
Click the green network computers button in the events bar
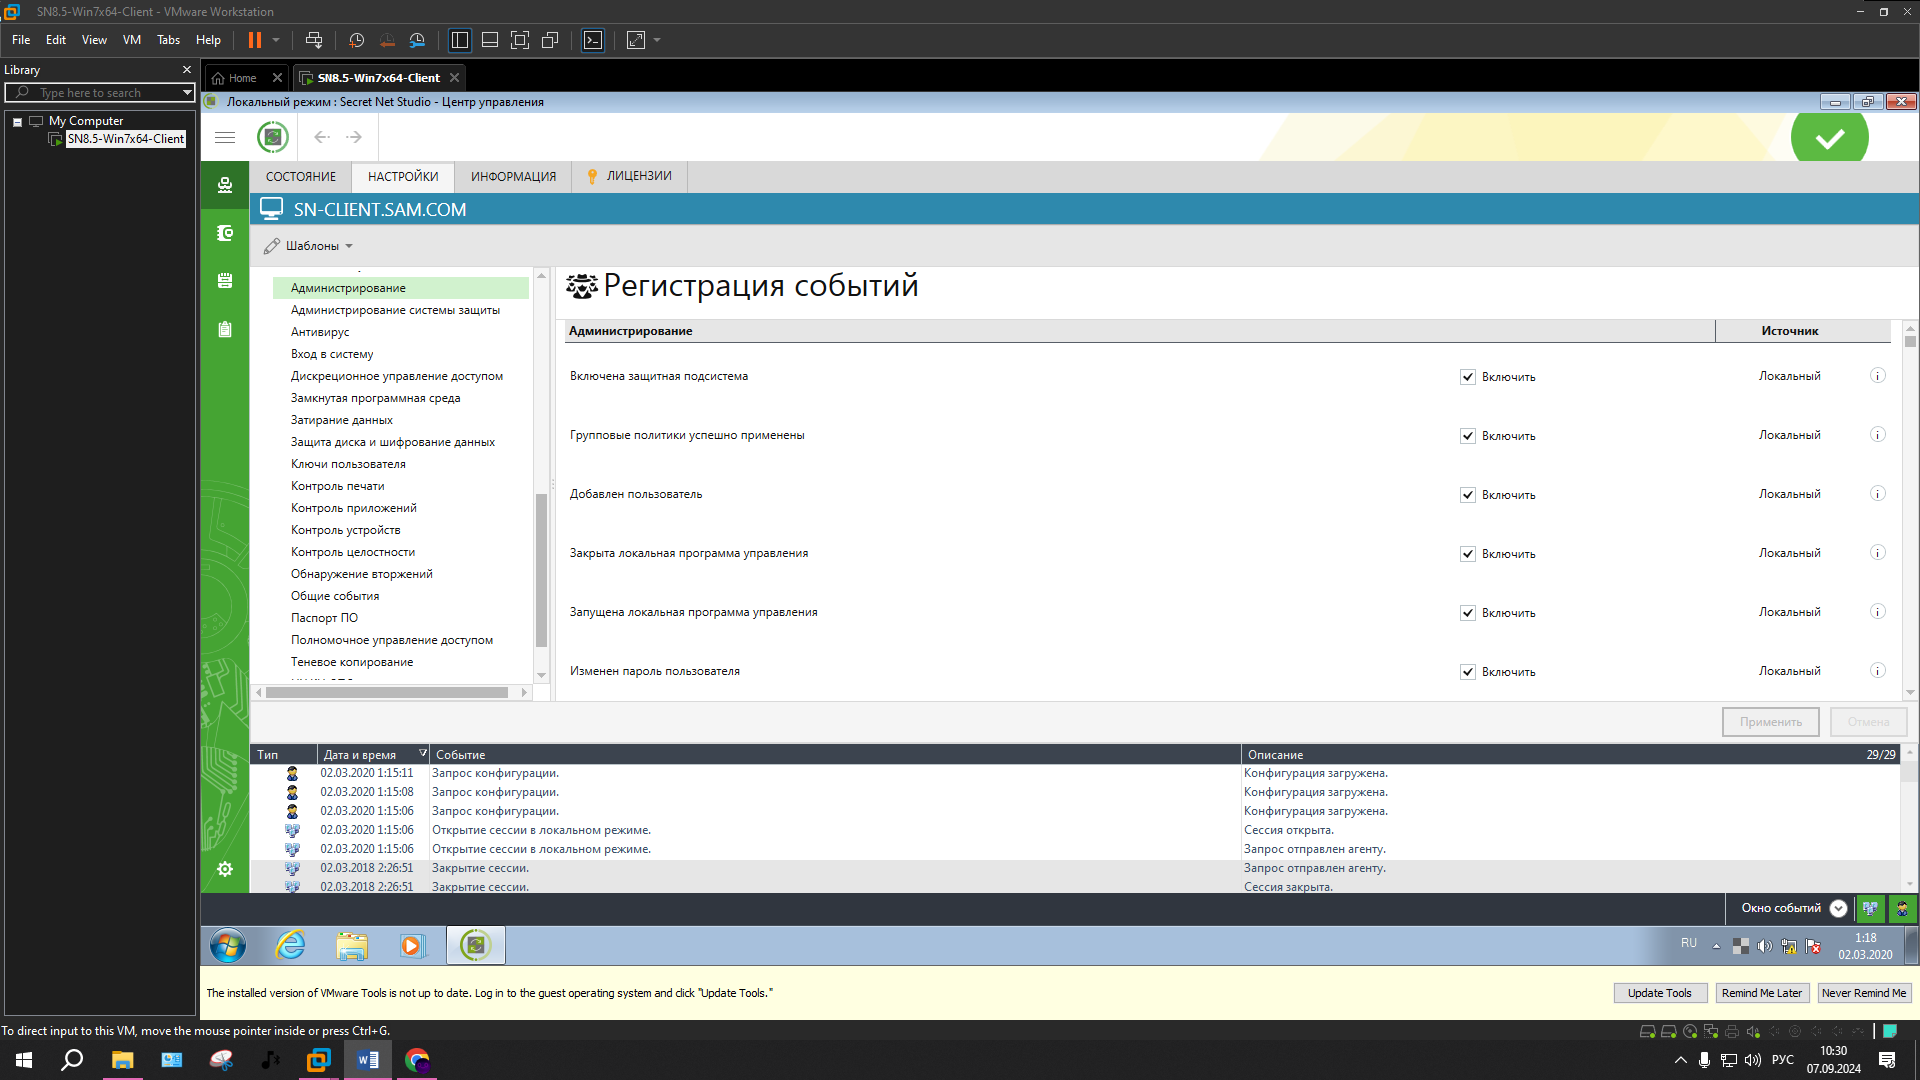point(1870,908)
